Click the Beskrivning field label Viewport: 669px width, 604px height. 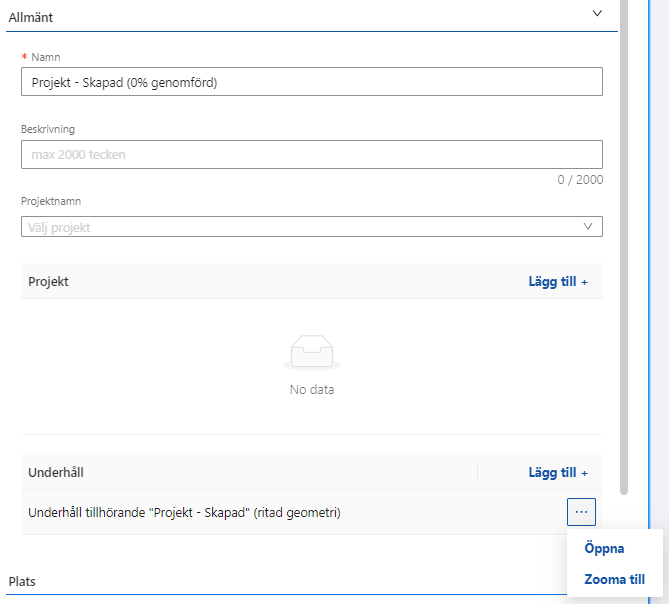(x=48, y=129)
